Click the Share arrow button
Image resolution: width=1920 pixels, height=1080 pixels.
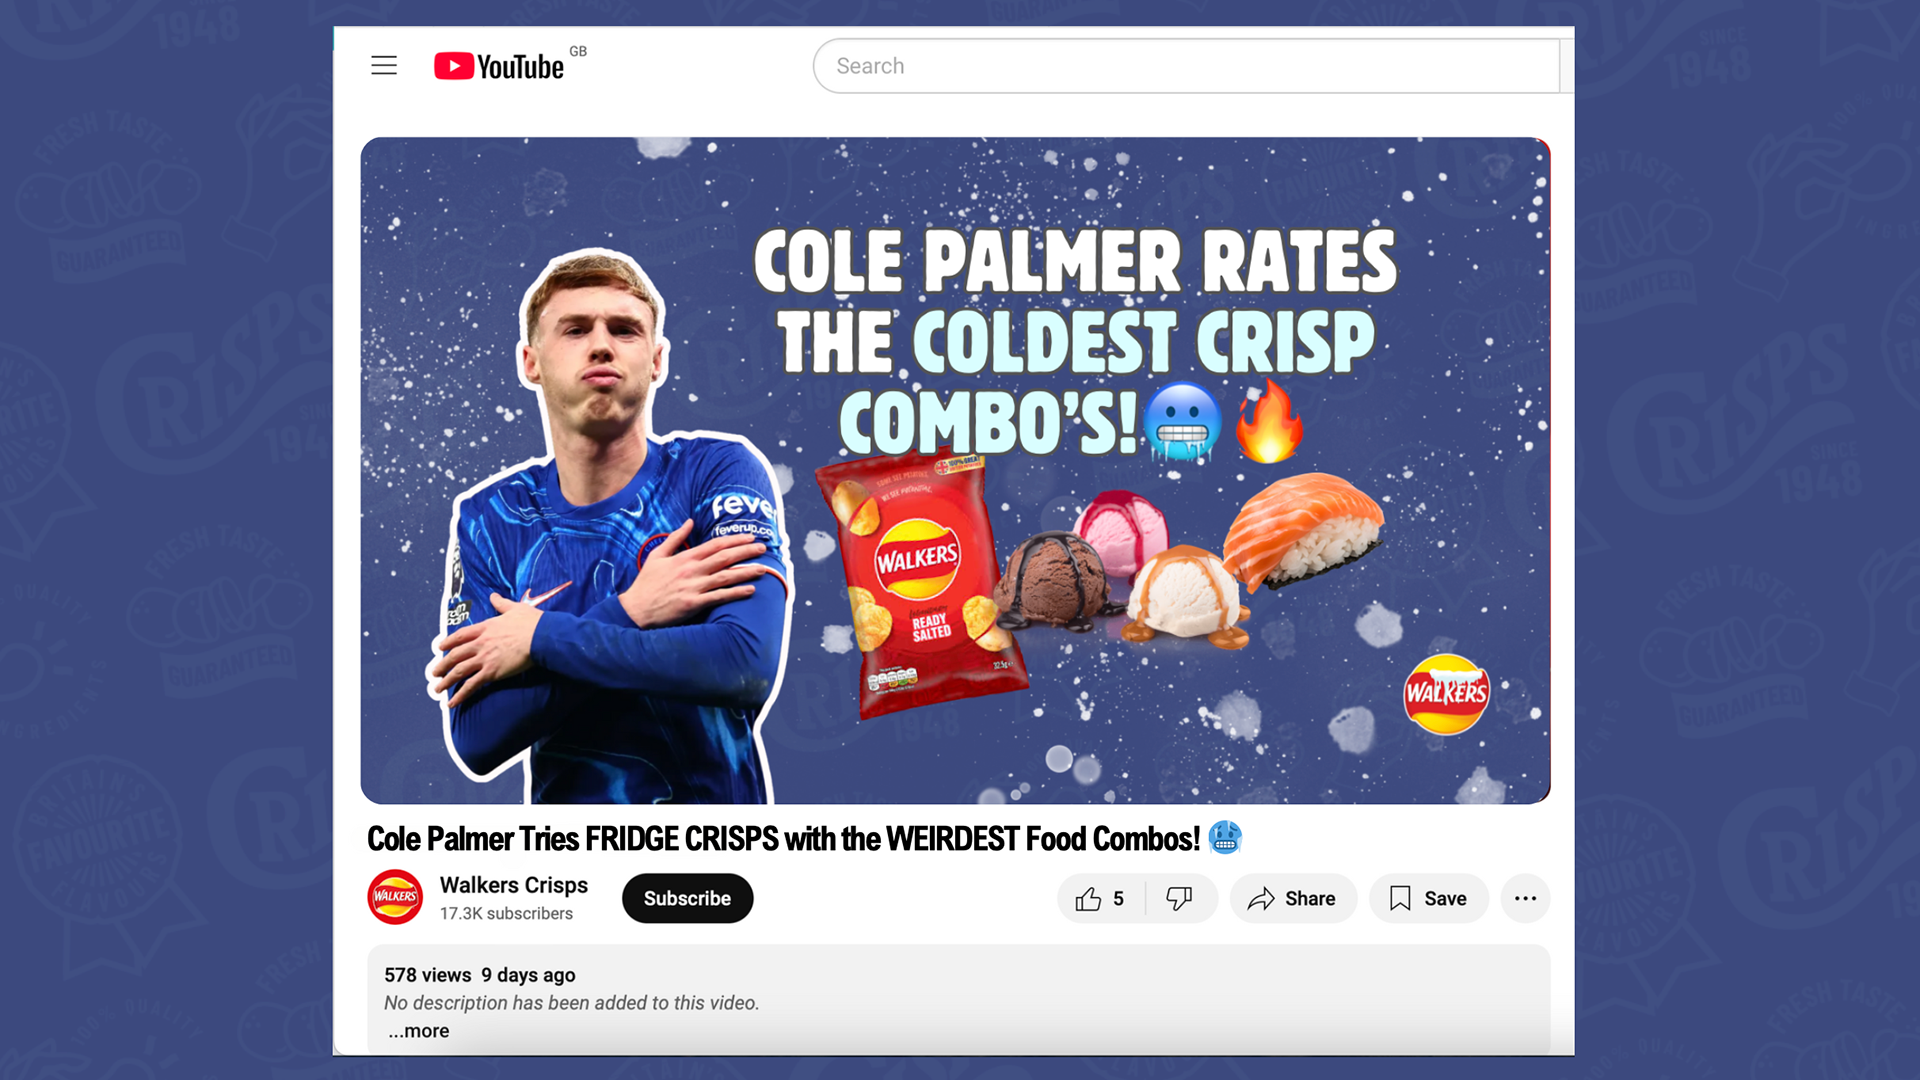click(x=1292, y=899)
